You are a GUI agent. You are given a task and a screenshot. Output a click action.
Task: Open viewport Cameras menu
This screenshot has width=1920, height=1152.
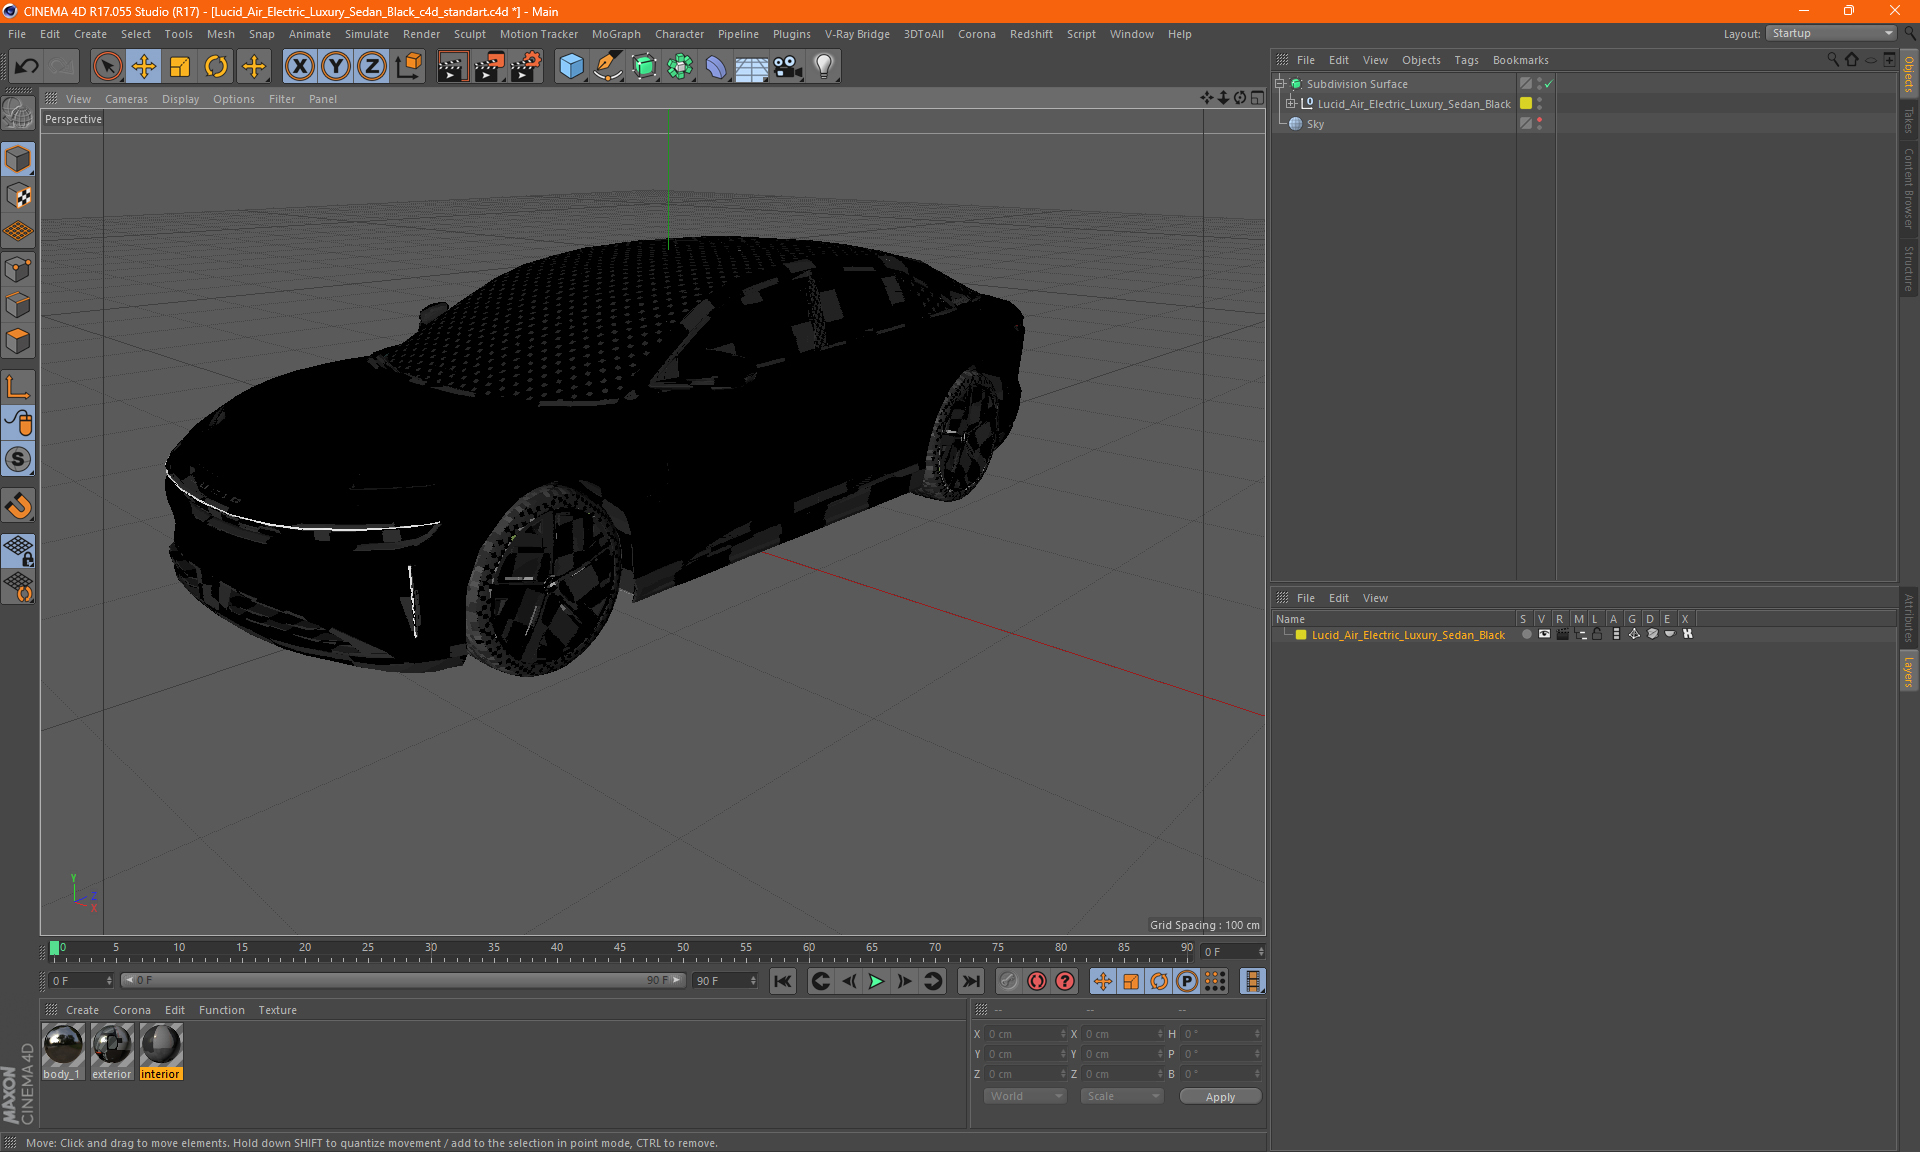(126, 99)
